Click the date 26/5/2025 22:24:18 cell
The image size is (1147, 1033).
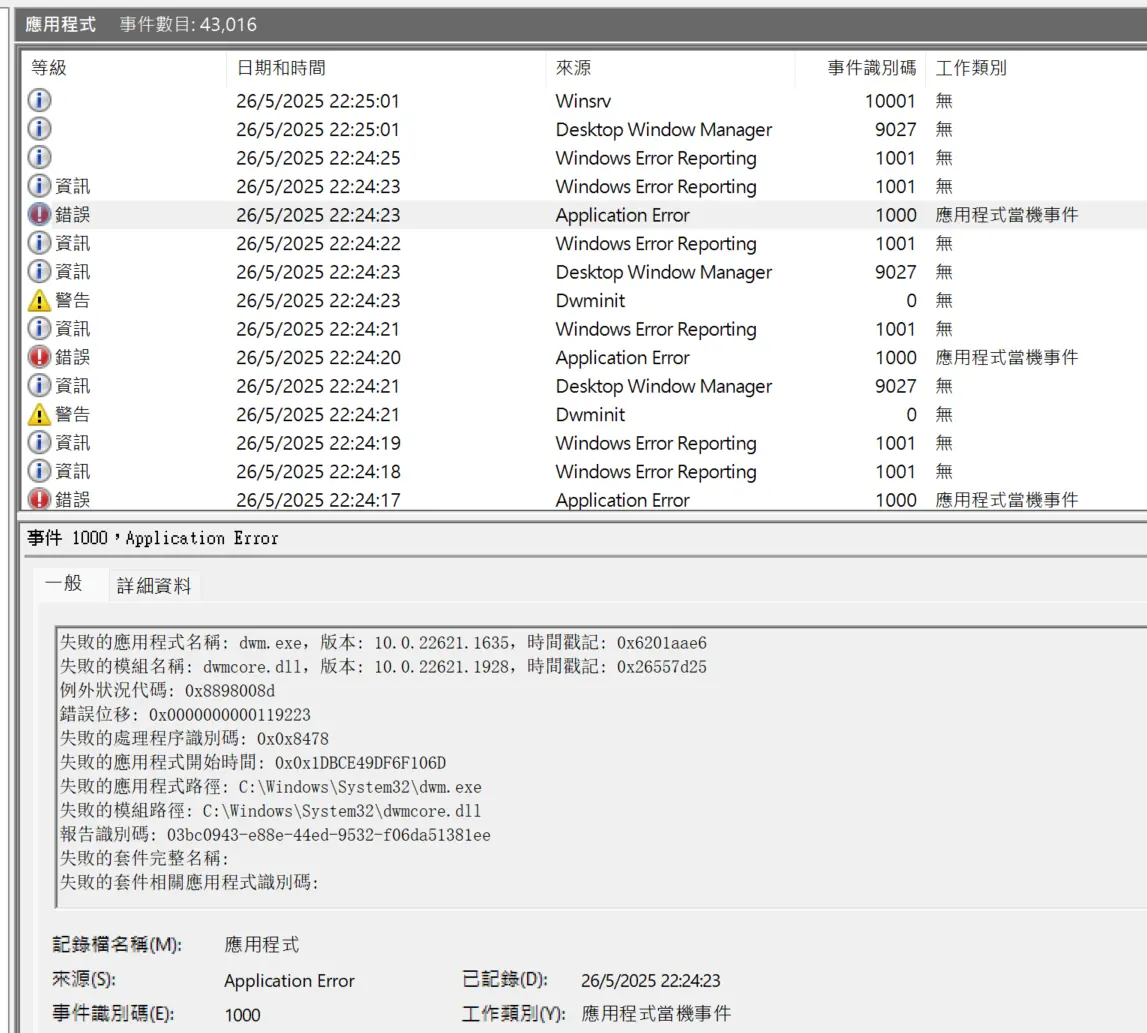[318, 472]
